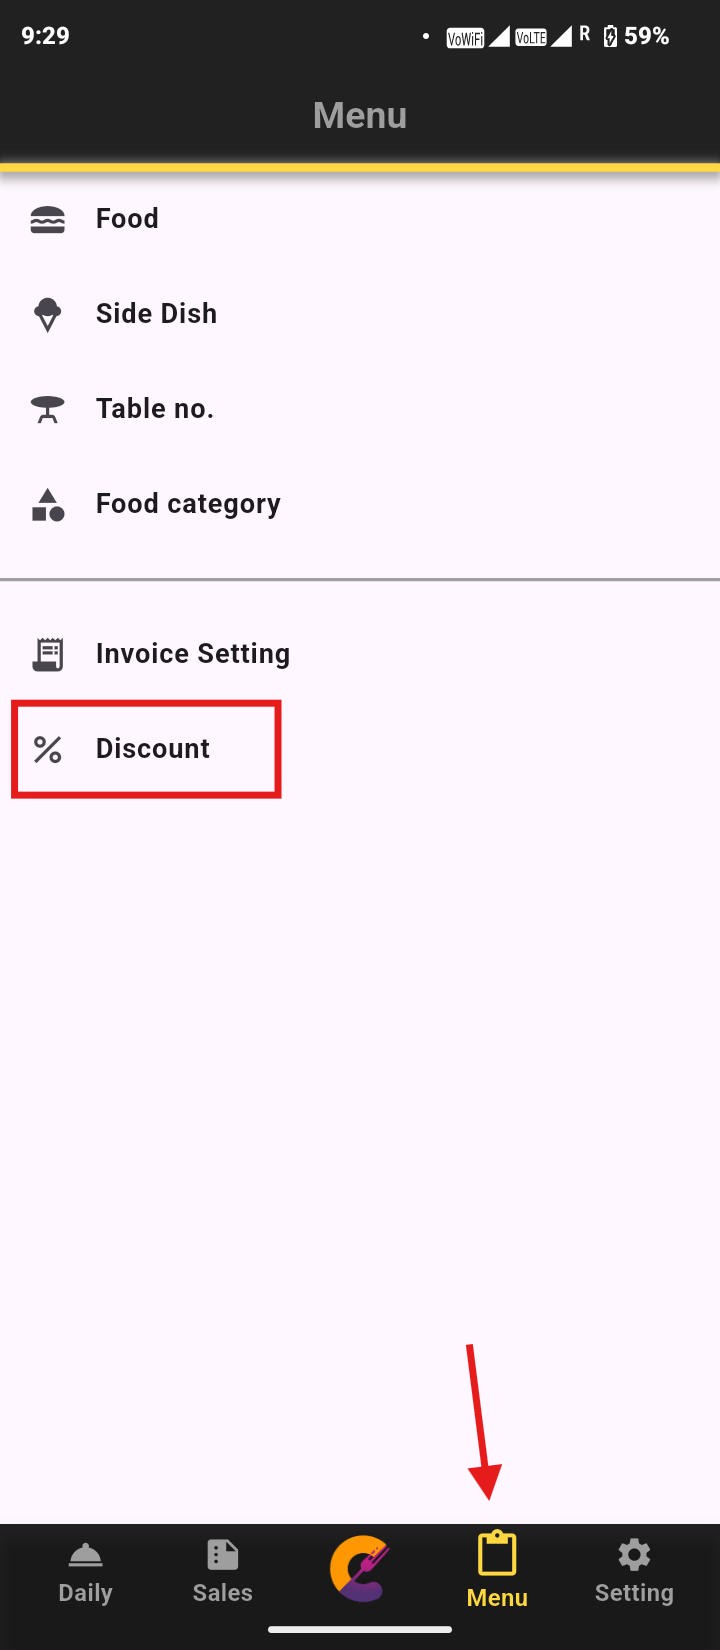This screenshot has width=720, height=1650.
Task: Tap the battery indicator in status bar
Action: pos(611,37)
